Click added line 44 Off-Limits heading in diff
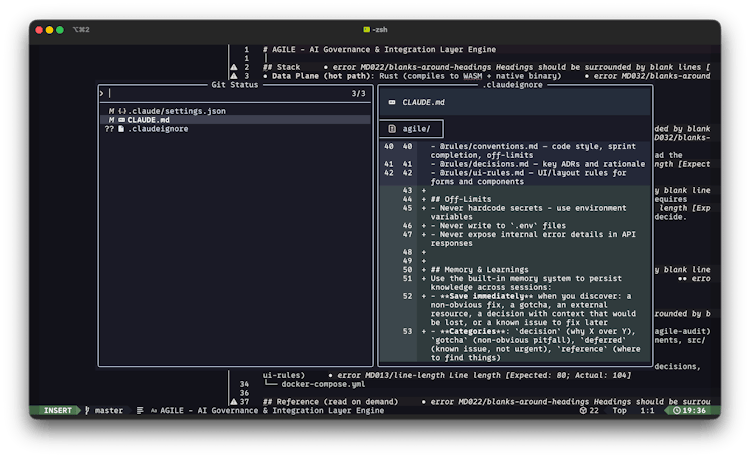The height and width of the screenshot is (458, 750). (463, 199)
